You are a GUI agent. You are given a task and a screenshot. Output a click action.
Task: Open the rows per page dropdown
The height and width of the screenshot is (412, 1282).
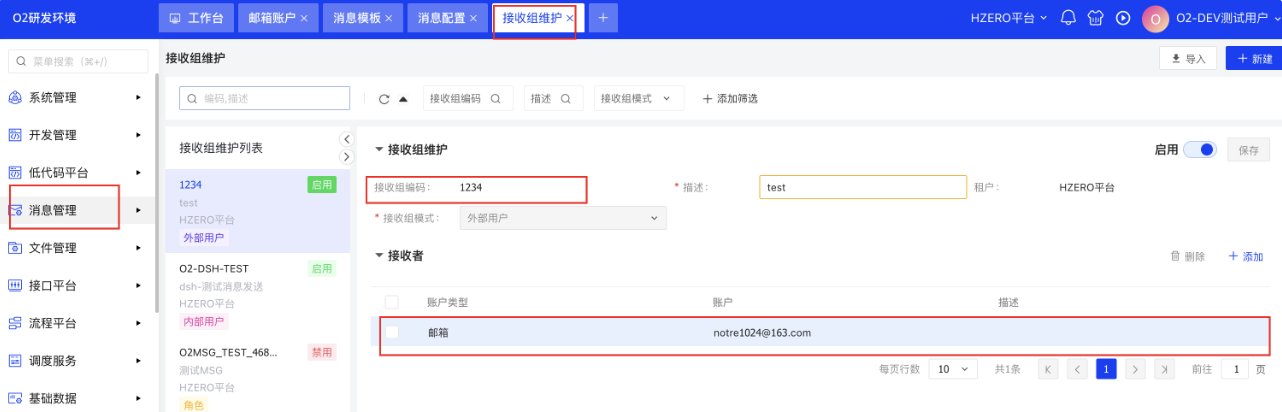pos(953,369)
